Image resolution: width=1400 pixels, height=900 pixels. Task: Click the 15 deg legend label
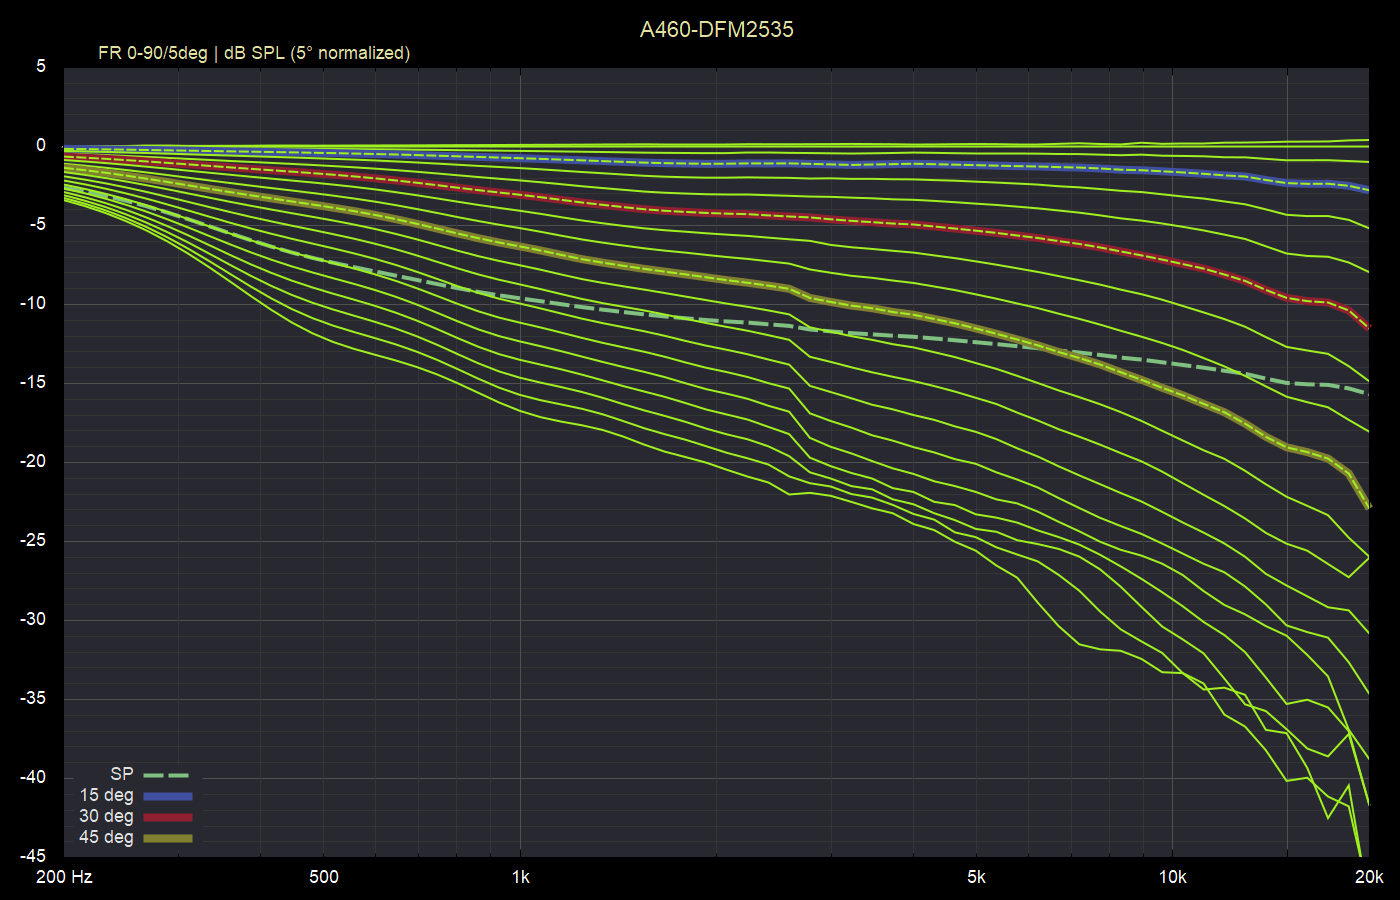pos(107,795)
